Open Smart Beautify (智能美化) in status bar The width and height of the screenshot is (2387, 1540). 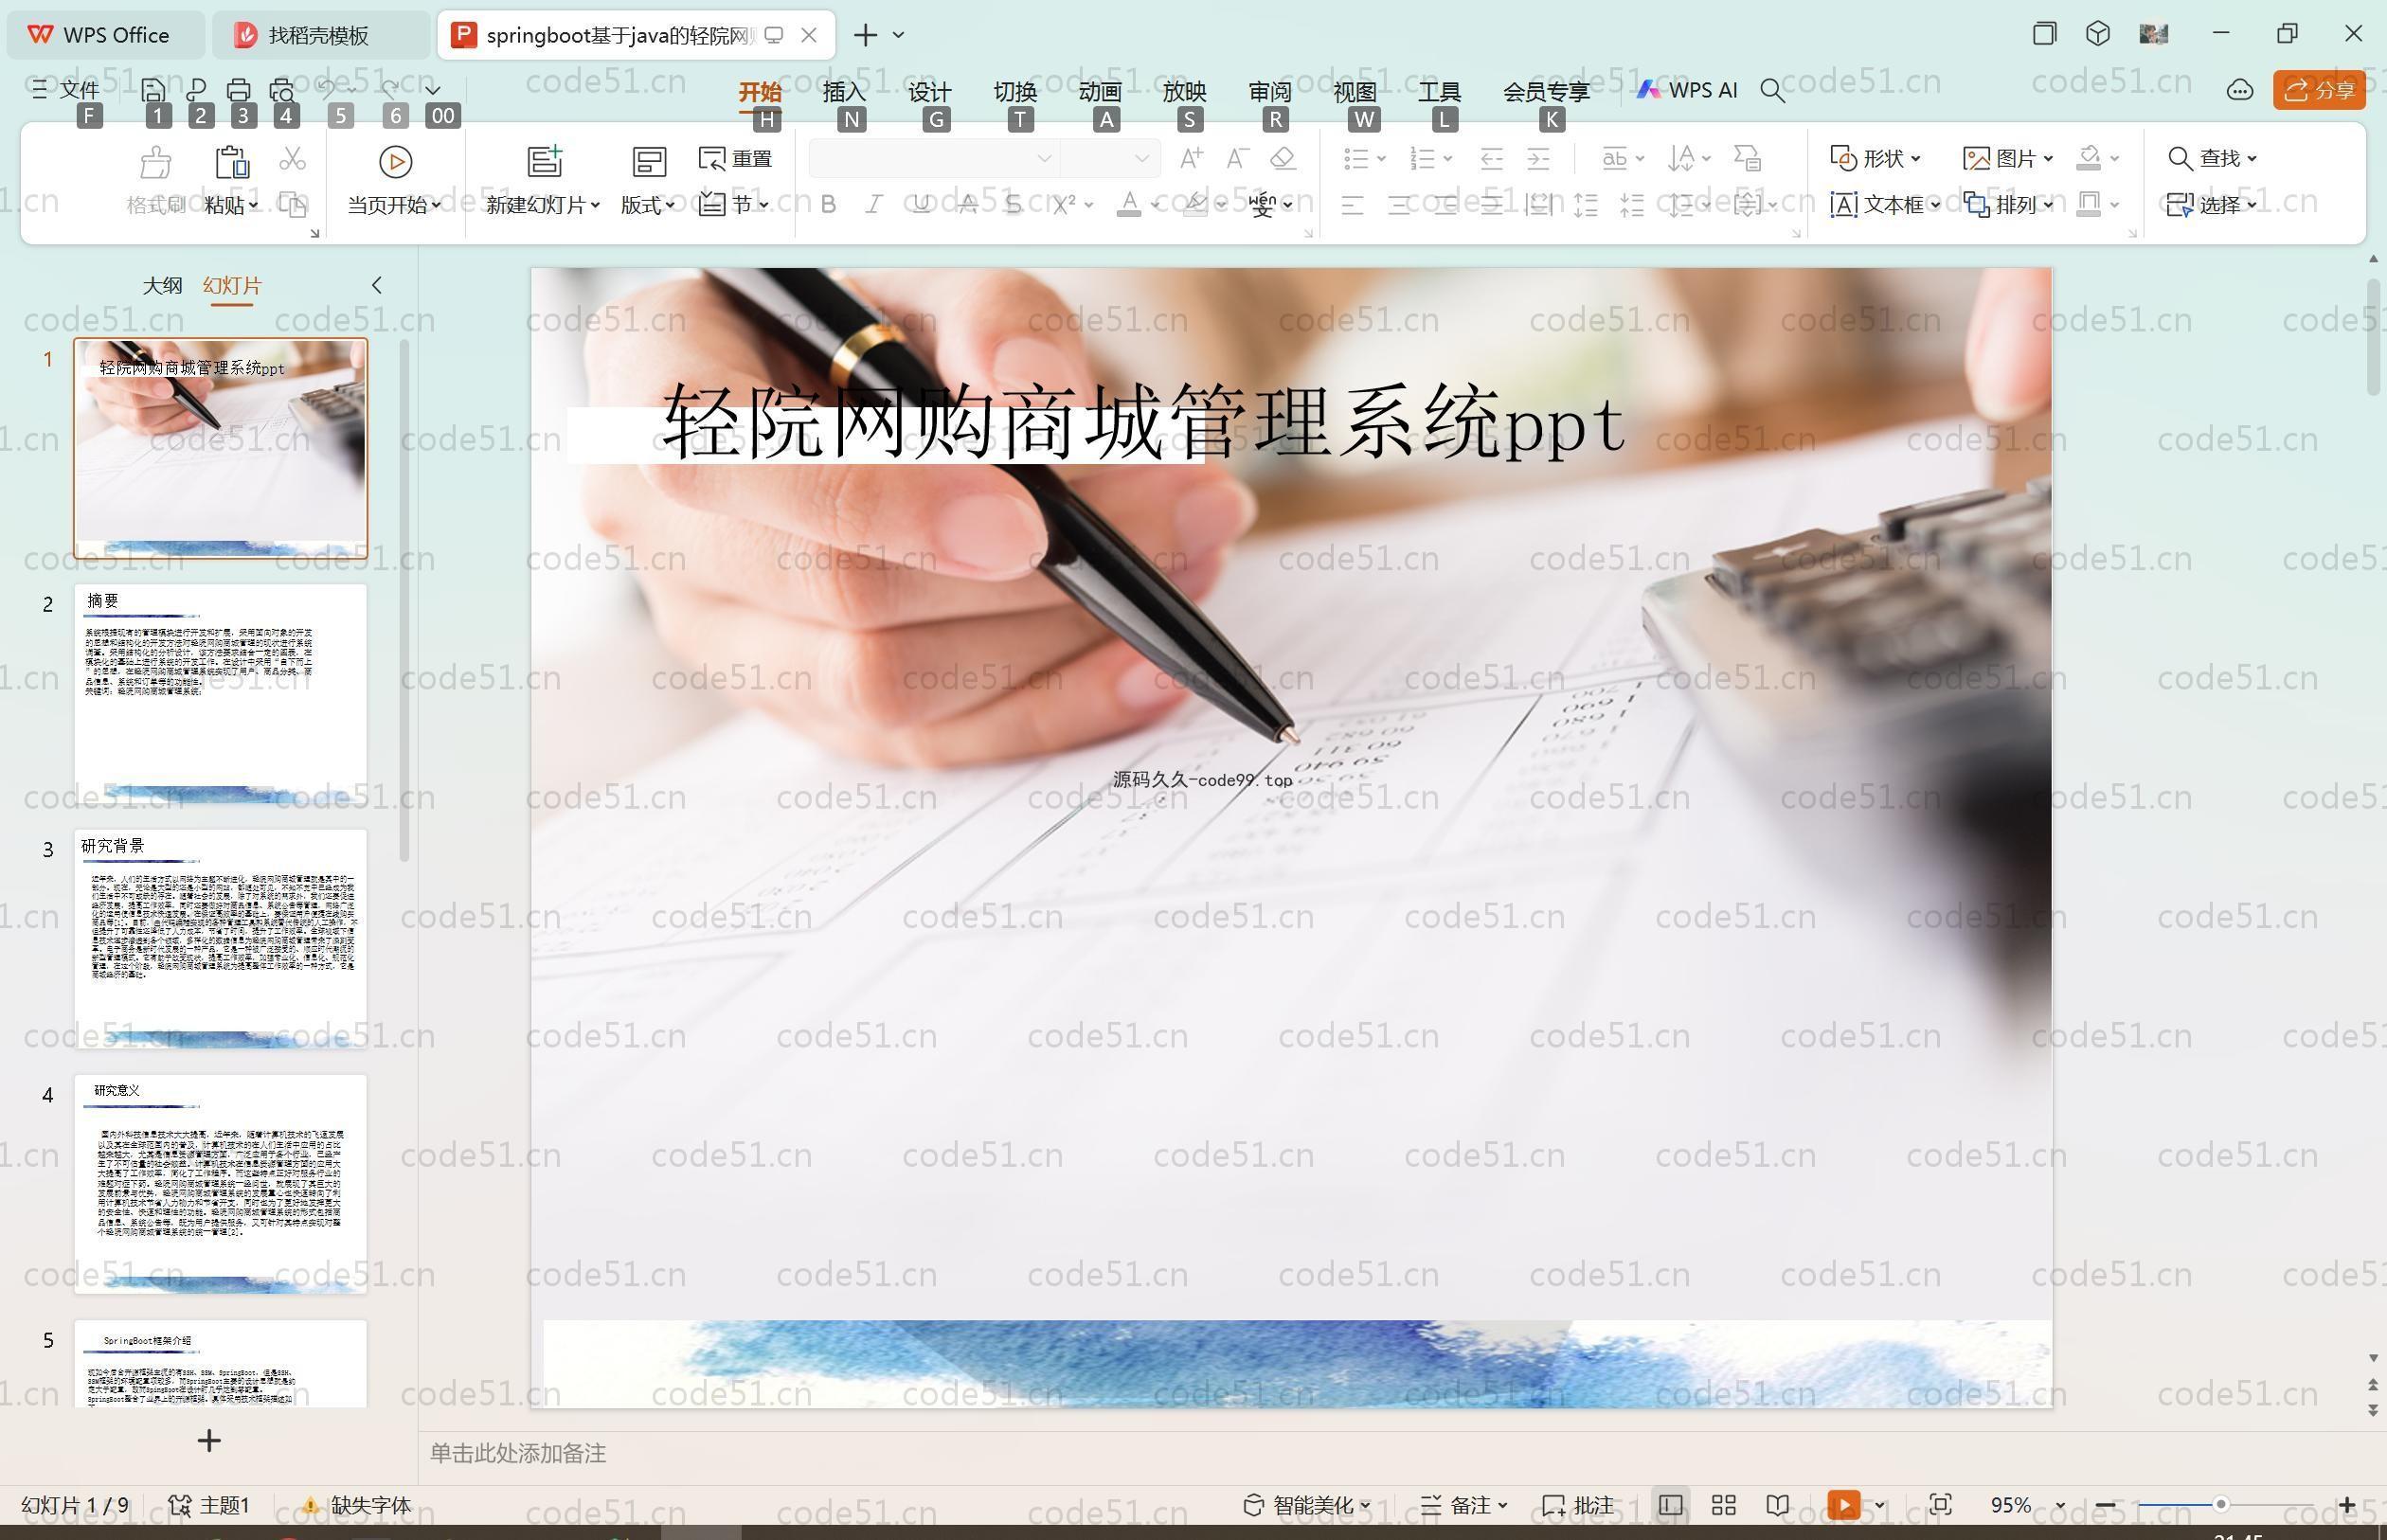click(x=1306, y=1505)
